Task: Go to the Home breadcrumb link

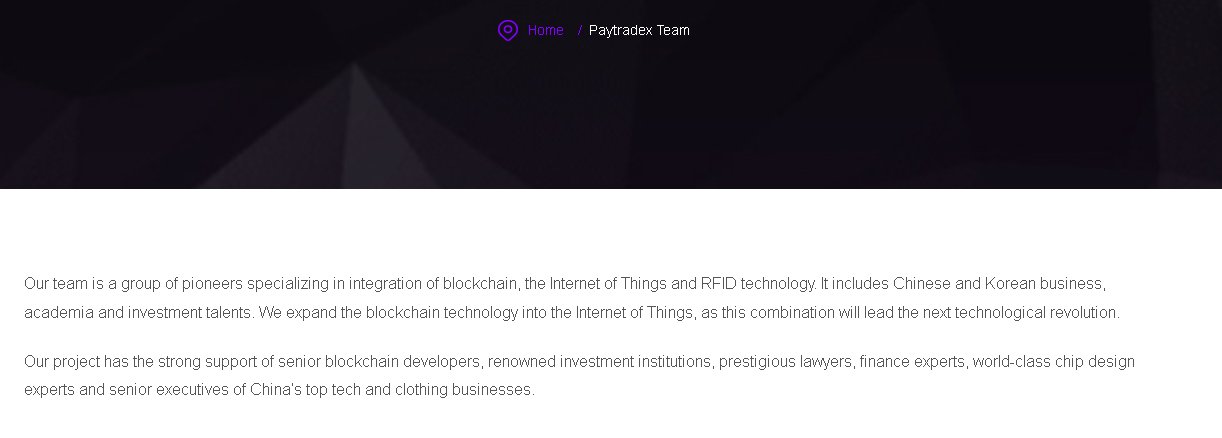Action: coord(546,30)
